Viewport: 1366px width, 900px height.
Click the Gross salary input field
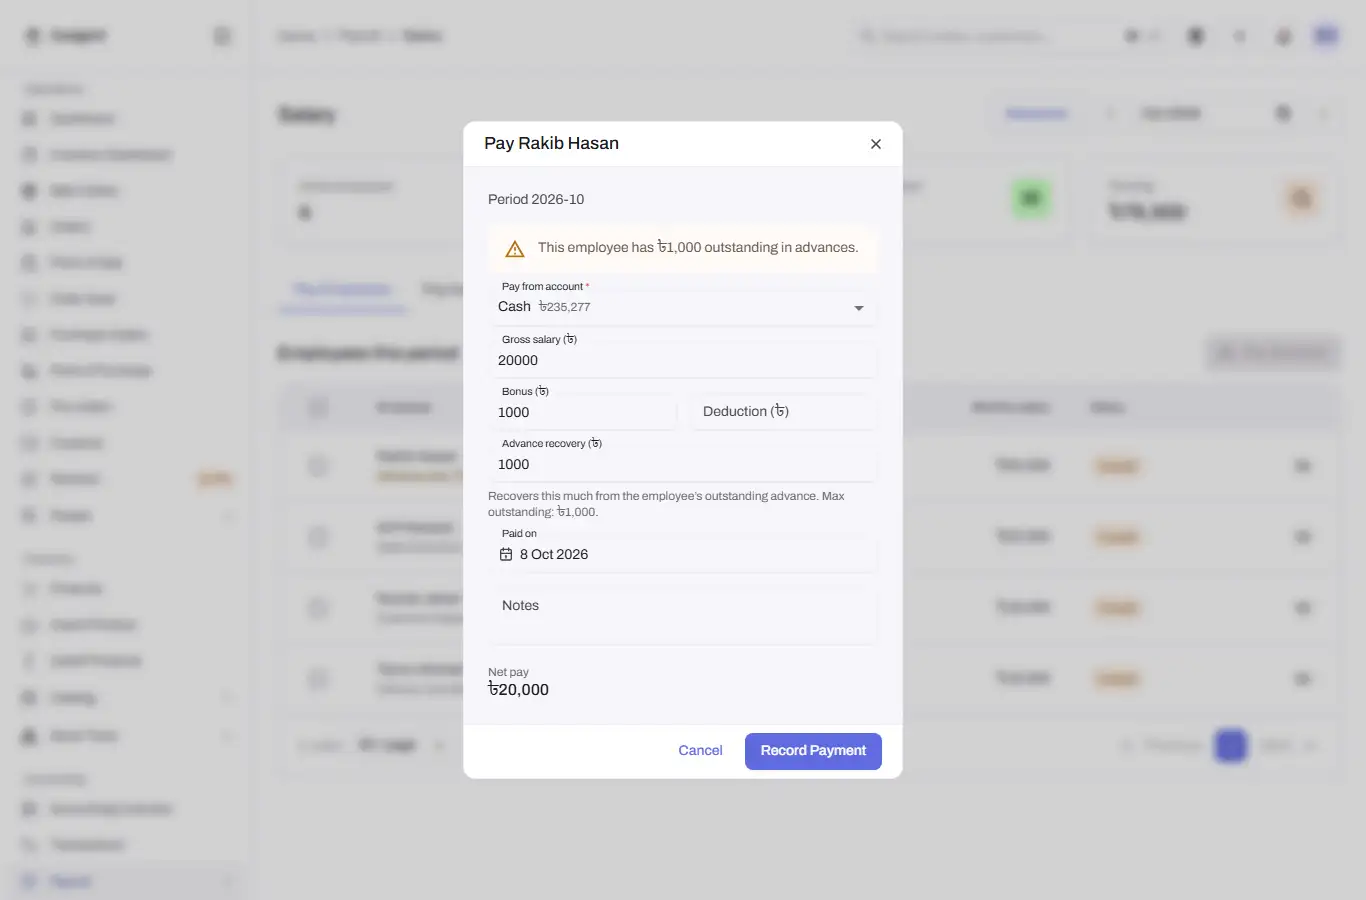click(x=682, y=360)
